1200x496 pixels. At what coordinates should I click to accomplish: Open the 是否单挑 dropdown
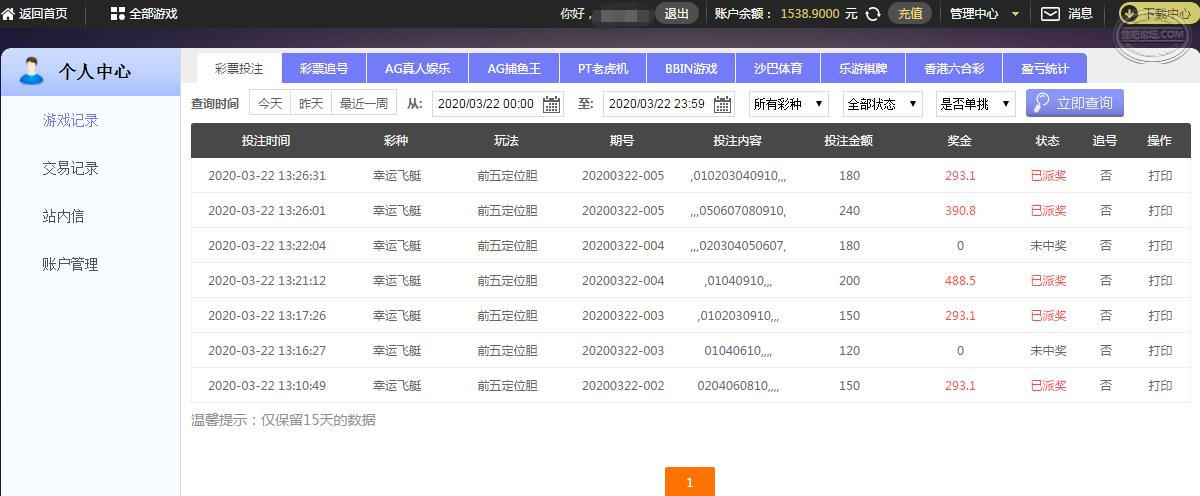(x=976, y=103)
